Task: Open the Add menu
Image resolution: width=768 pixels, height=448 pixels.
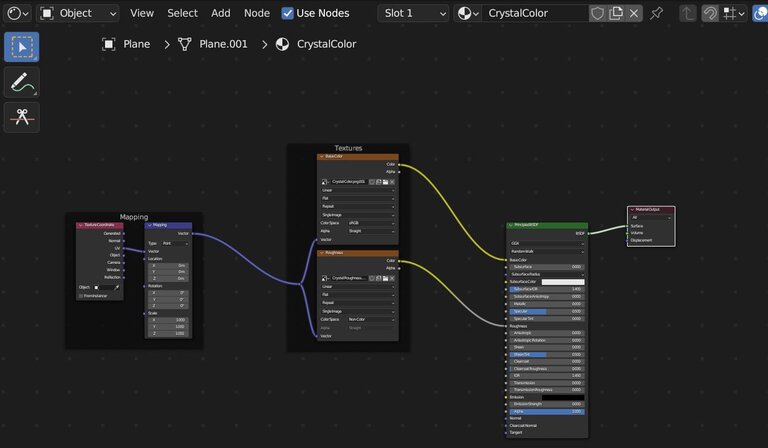Action: point(220,13)
